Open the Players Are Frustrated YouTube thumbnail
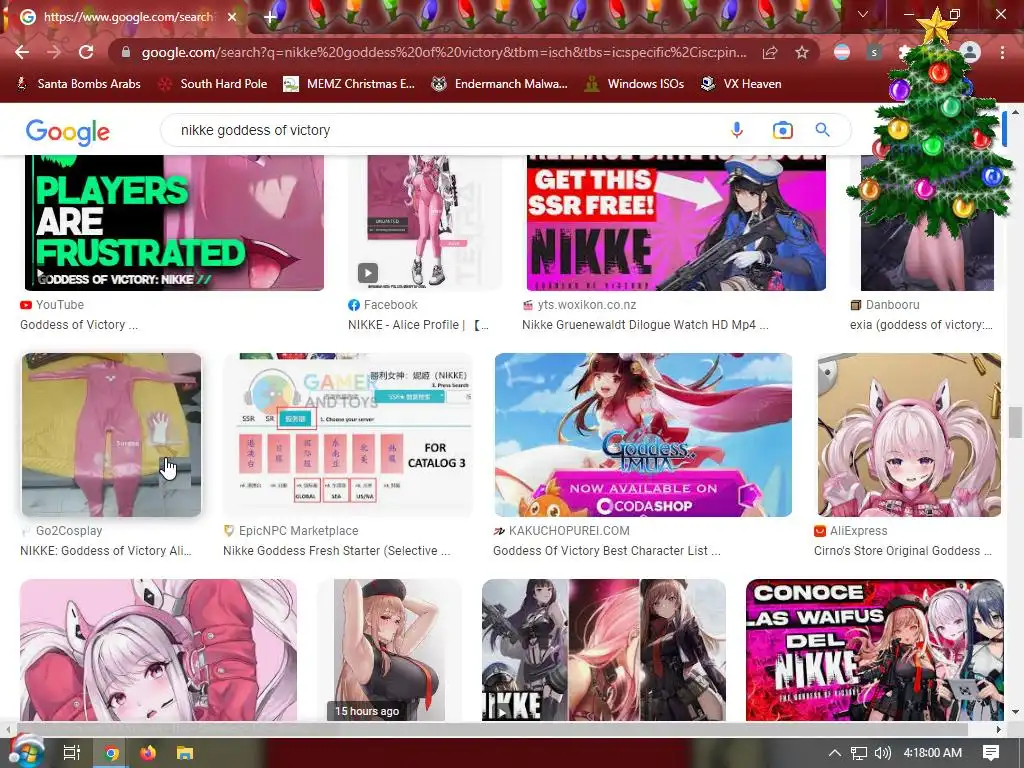This screenshot has width=1024, height=768. pos(174,223)
